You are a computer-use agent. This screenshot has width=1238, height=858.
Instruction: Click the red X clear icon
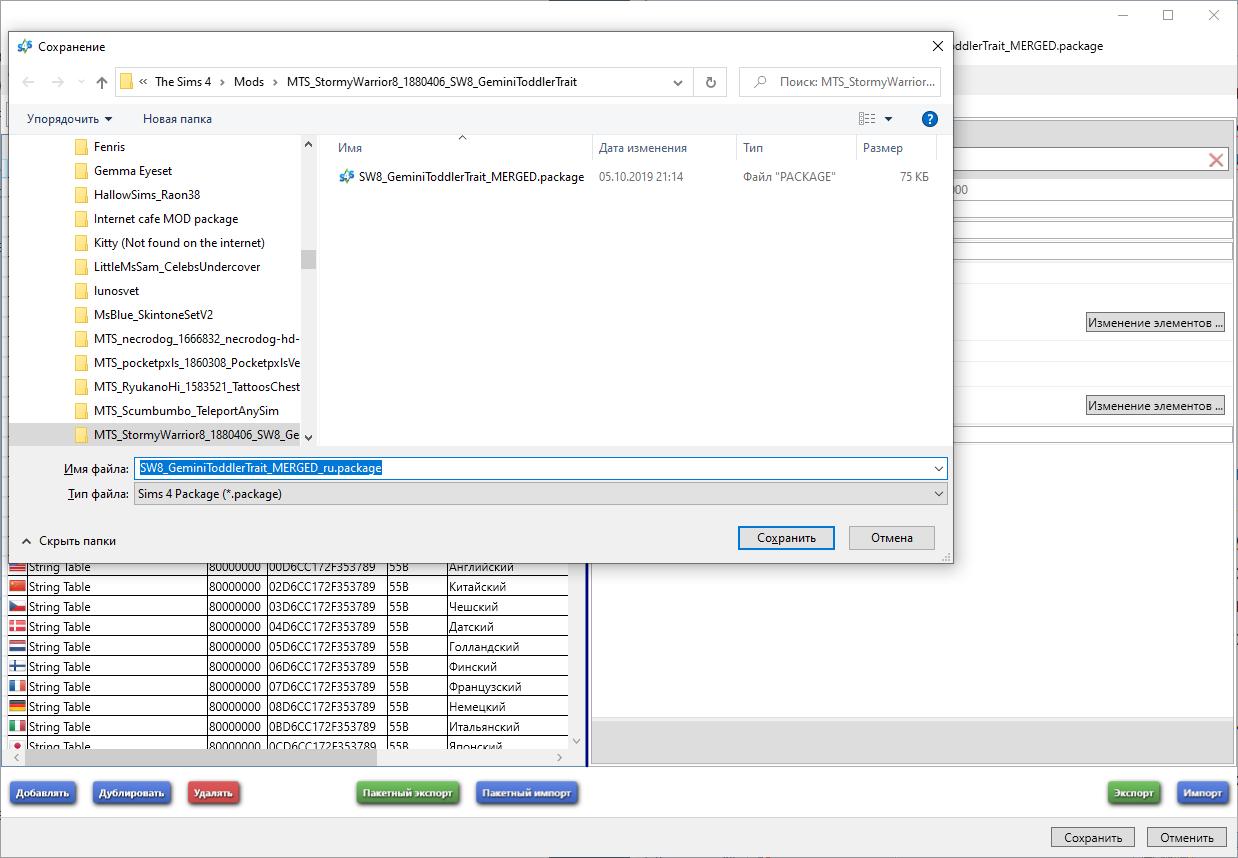[1216, 160]
